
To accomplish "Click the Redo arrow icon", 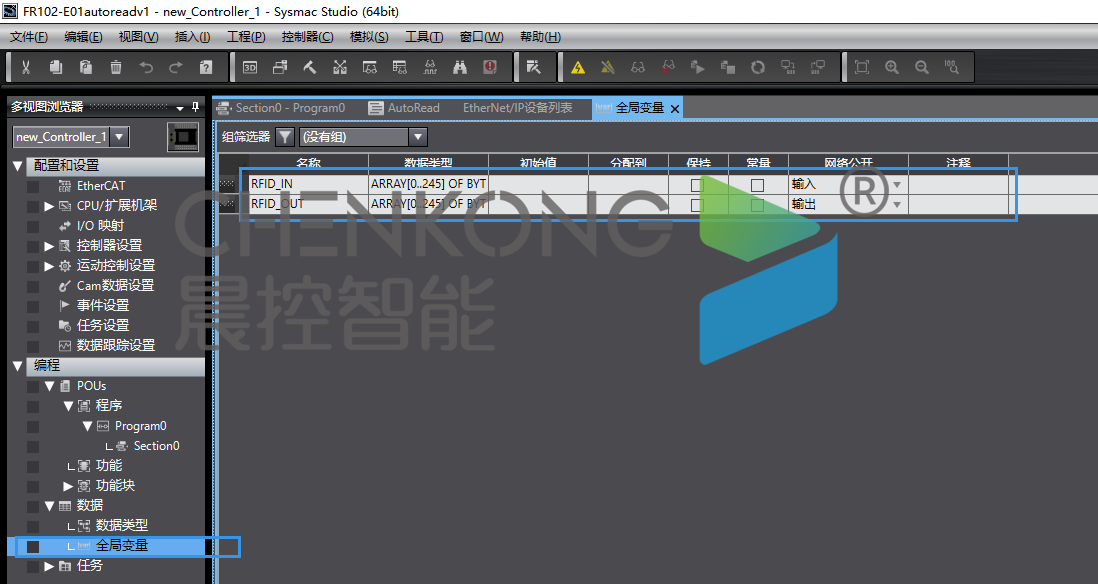I will [x=176, y=67].
